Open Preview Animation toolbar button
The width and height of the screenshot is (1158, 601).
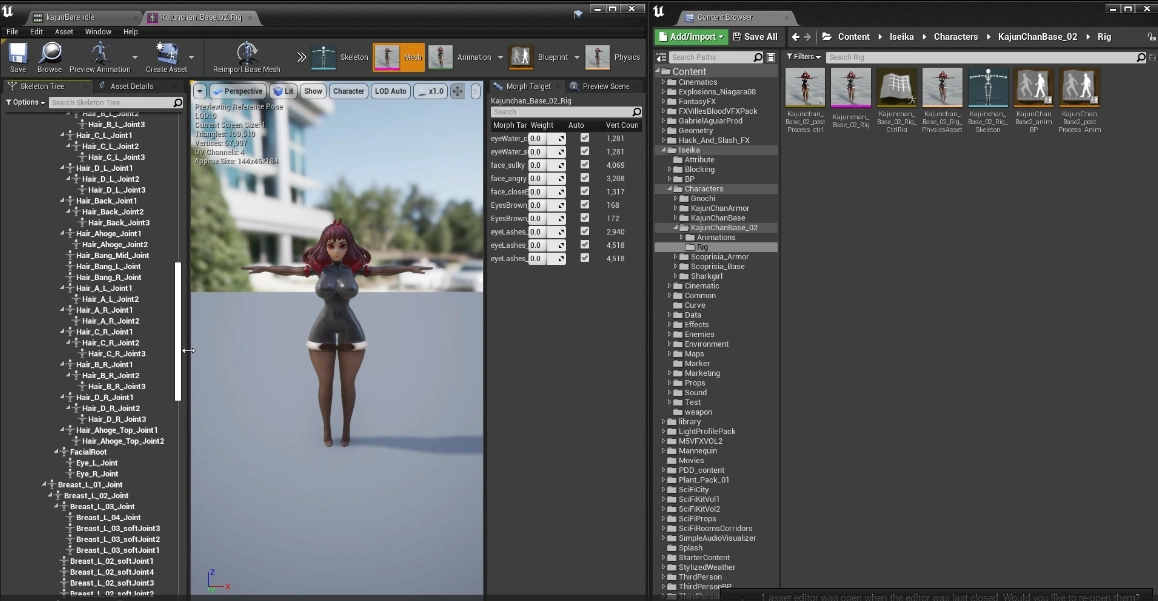pos(100,57)
